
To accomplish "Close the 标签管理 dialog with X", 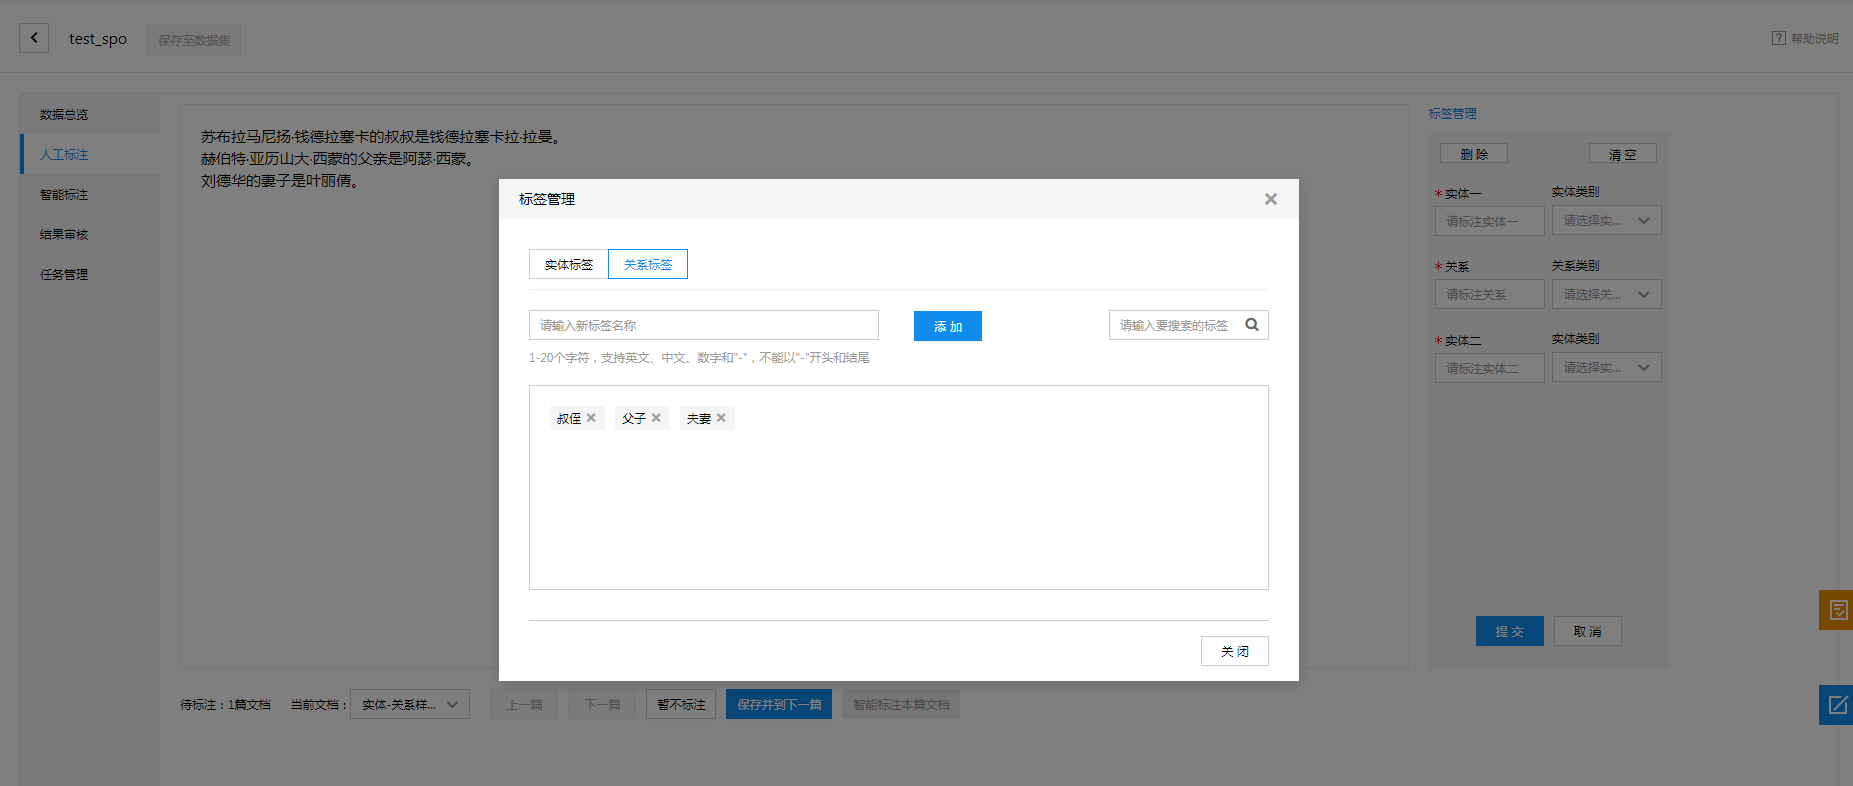I will tap(1270, 199).
